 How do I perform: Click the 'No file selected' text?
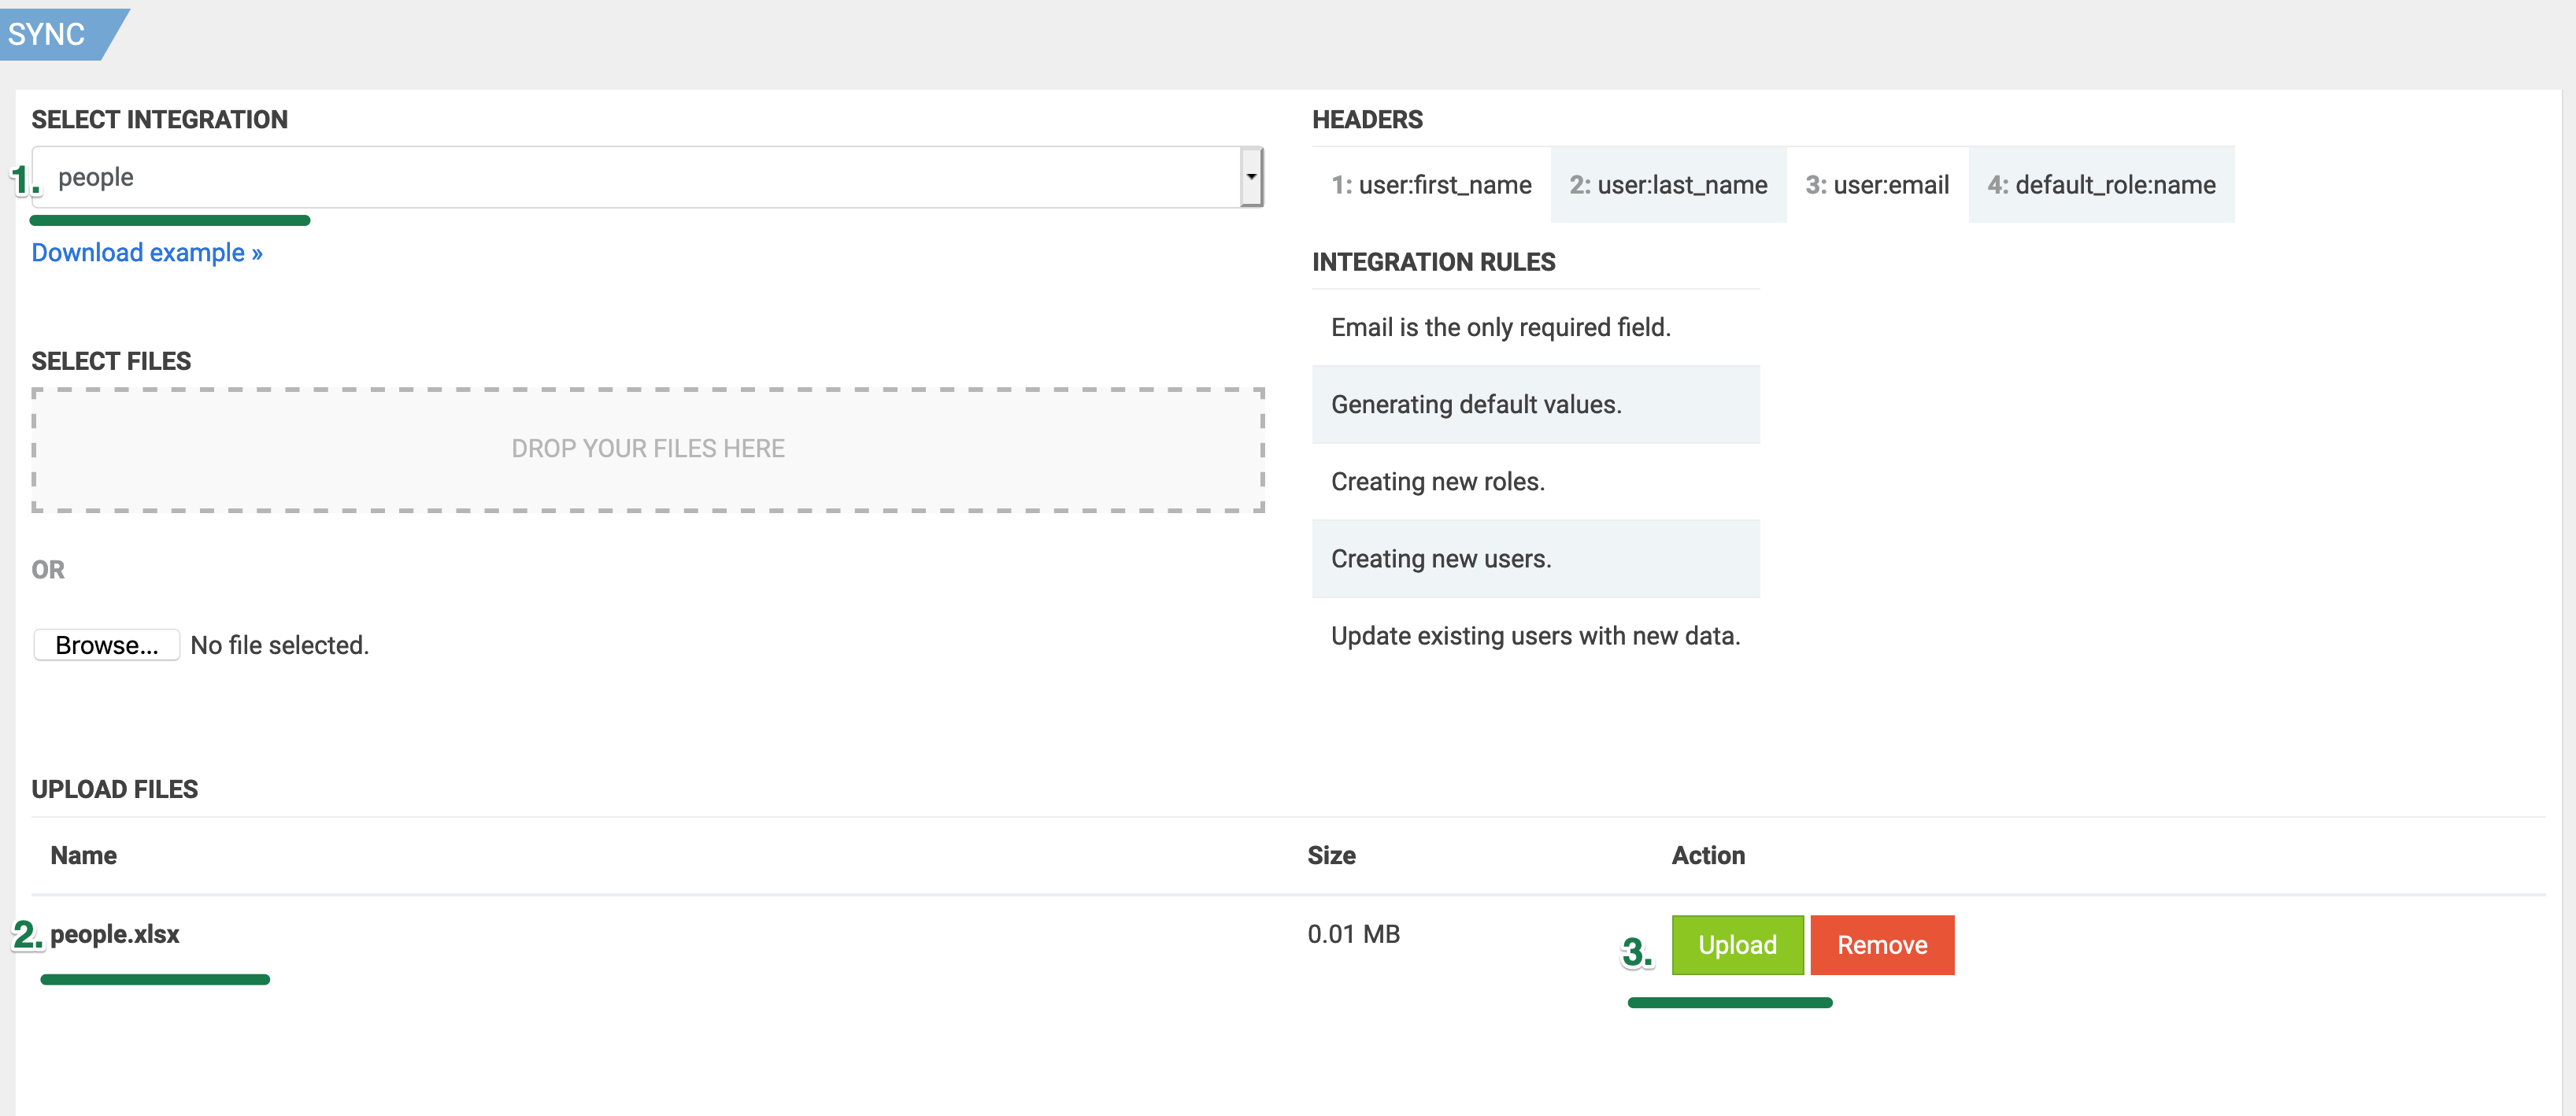(280, 646)
